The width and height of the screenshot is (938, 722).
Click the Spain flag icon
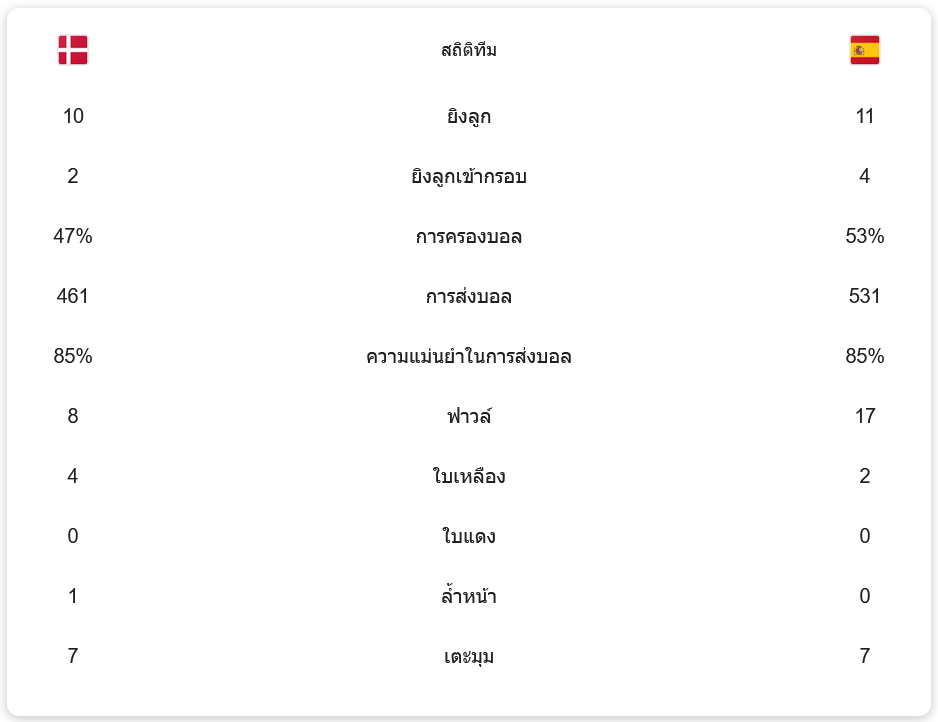pos(864,50)
